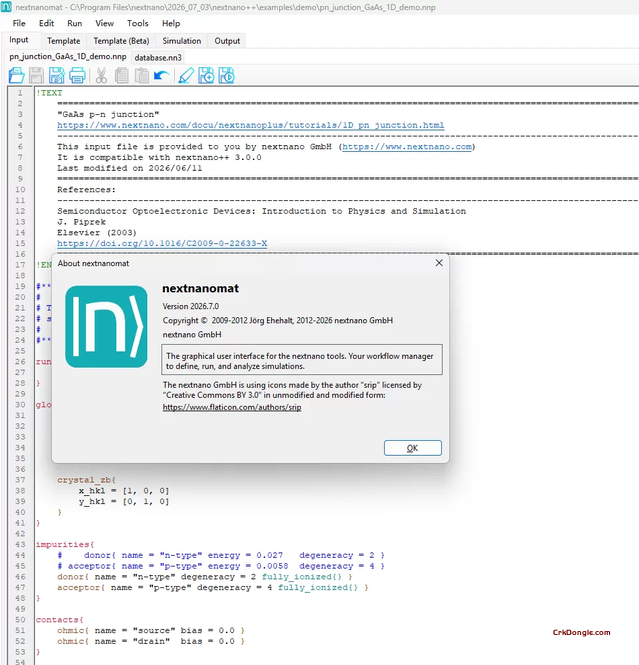The height and width of the screenshot is (665, 639).
Task: Click the Cut scissors icon
Action: (x=101, y=75)
